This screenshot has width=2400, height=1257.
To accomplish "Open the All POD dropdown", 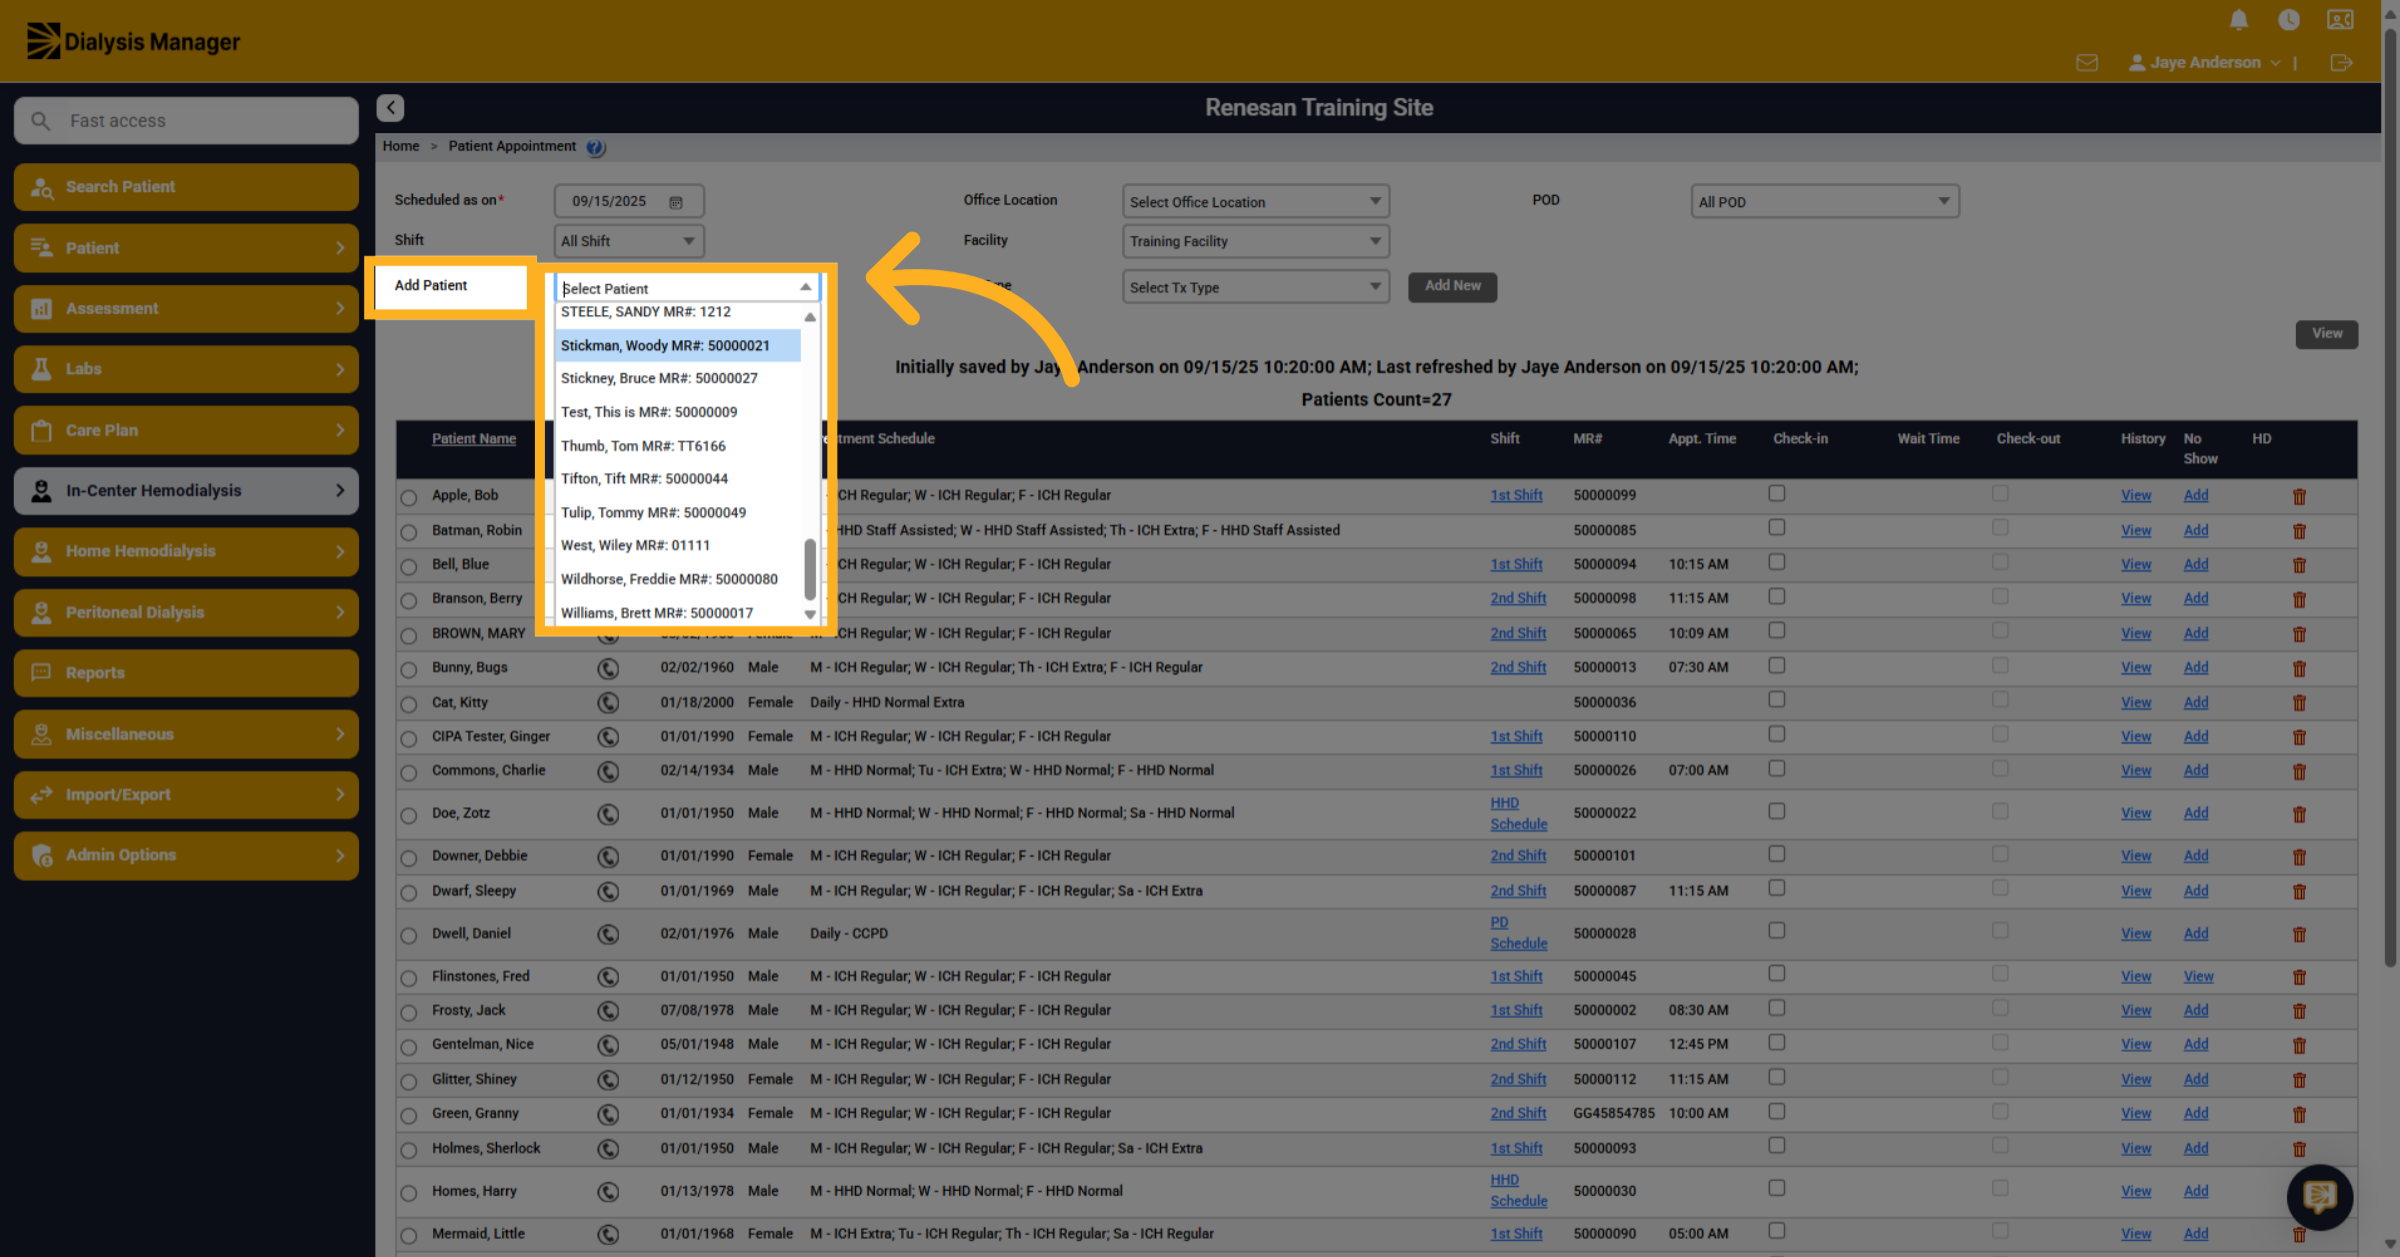I will [1825, 202].
